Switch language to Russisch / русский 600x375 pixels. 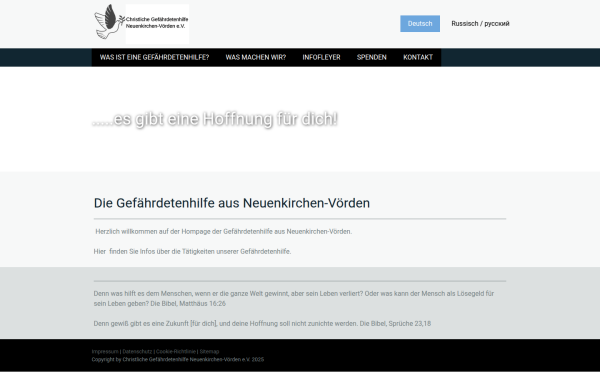[480, 24]
